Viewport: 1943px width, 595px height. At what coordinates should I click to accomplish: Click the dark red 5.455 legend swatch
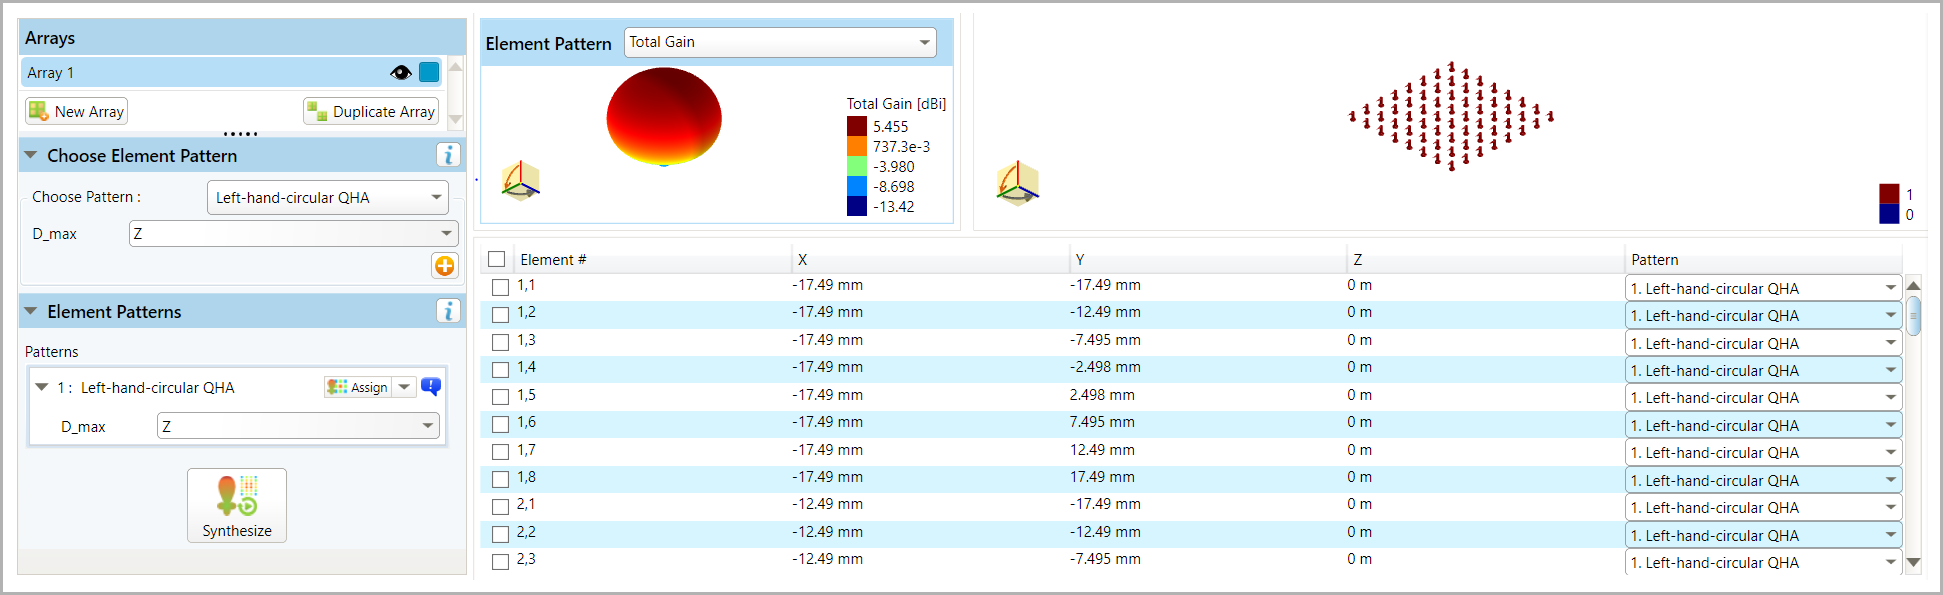(857, 126)
